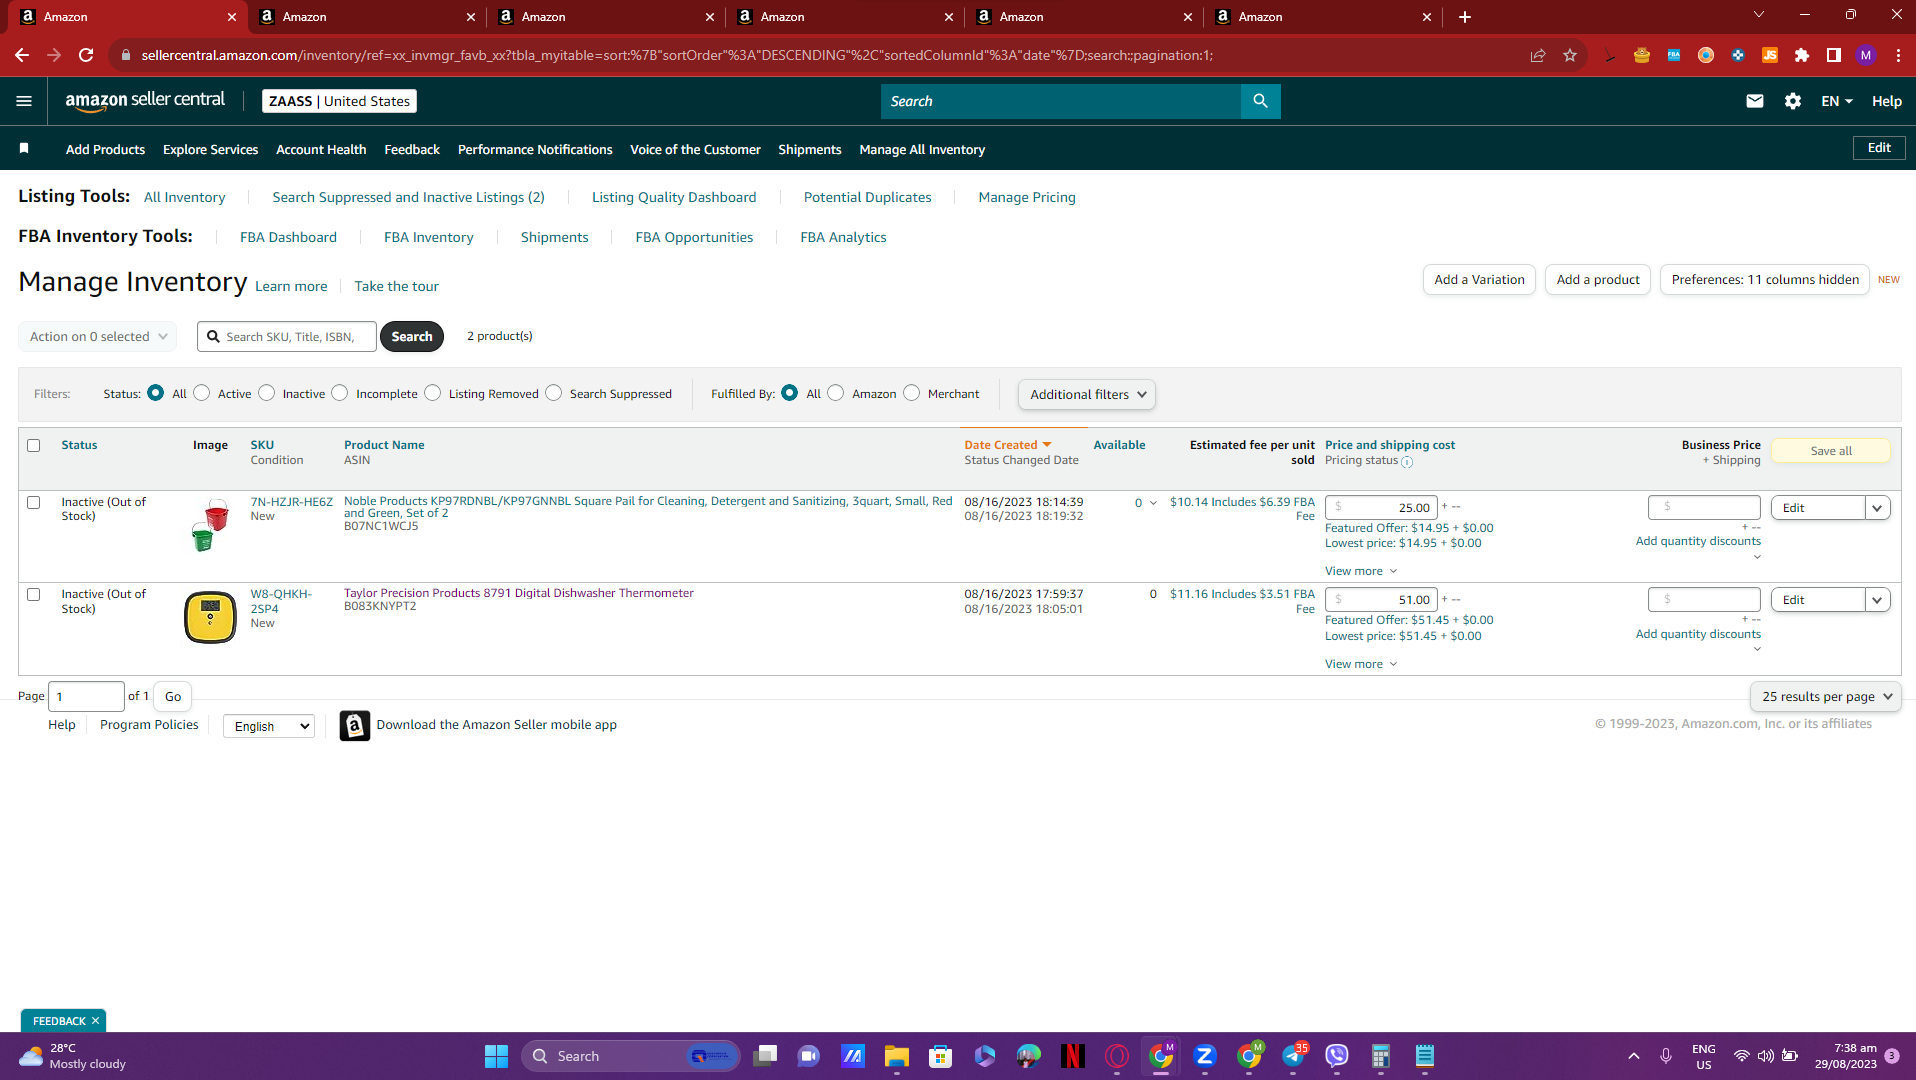Image resolution: width=1916 pixels, height=1080 pixels.
Task: Open the Action on 0 selected dropdown
Action: tap(98, 337)
